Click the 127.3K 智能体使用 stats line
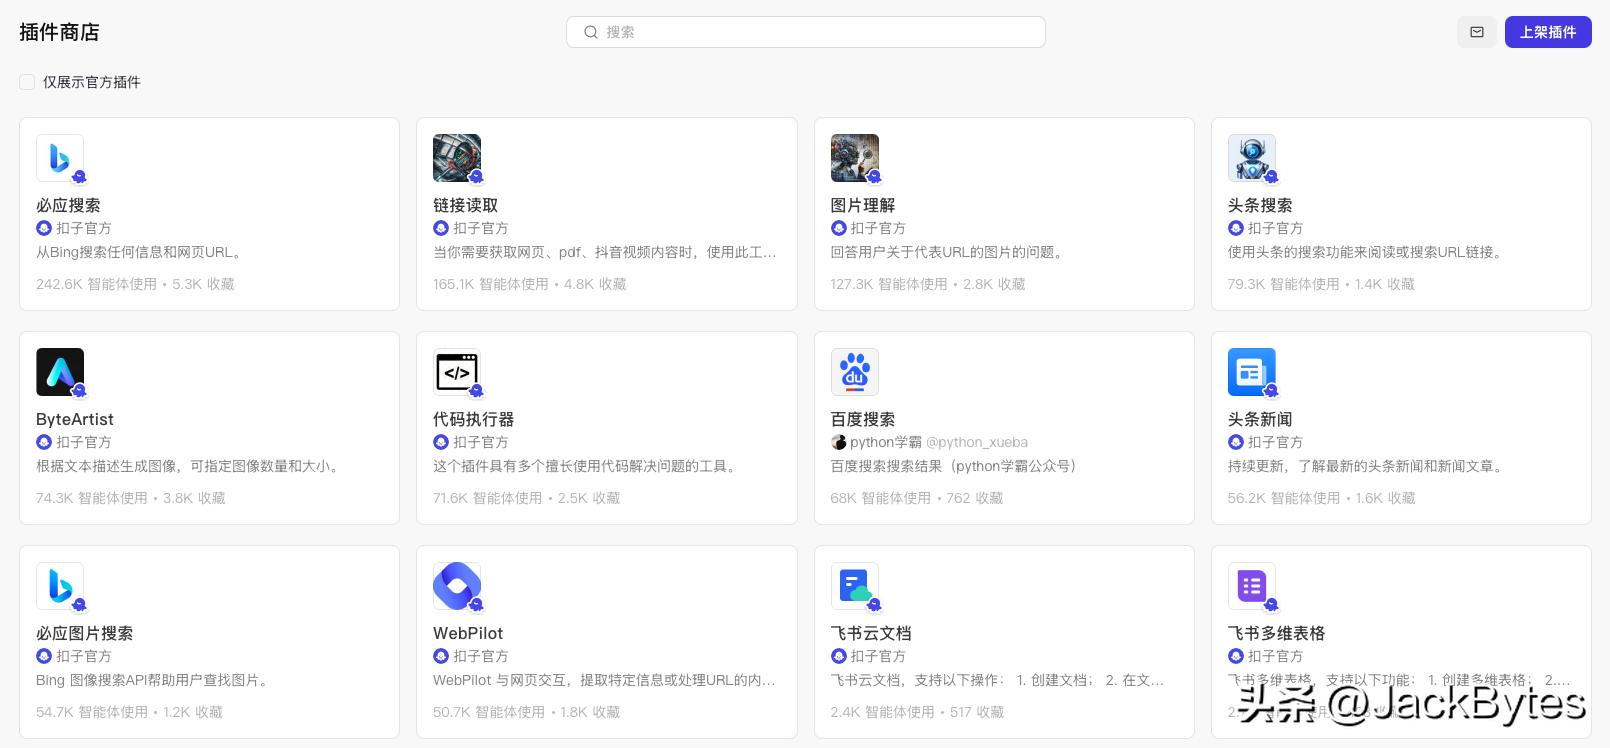The image size is (1610, 748). [x=928, y=284]
